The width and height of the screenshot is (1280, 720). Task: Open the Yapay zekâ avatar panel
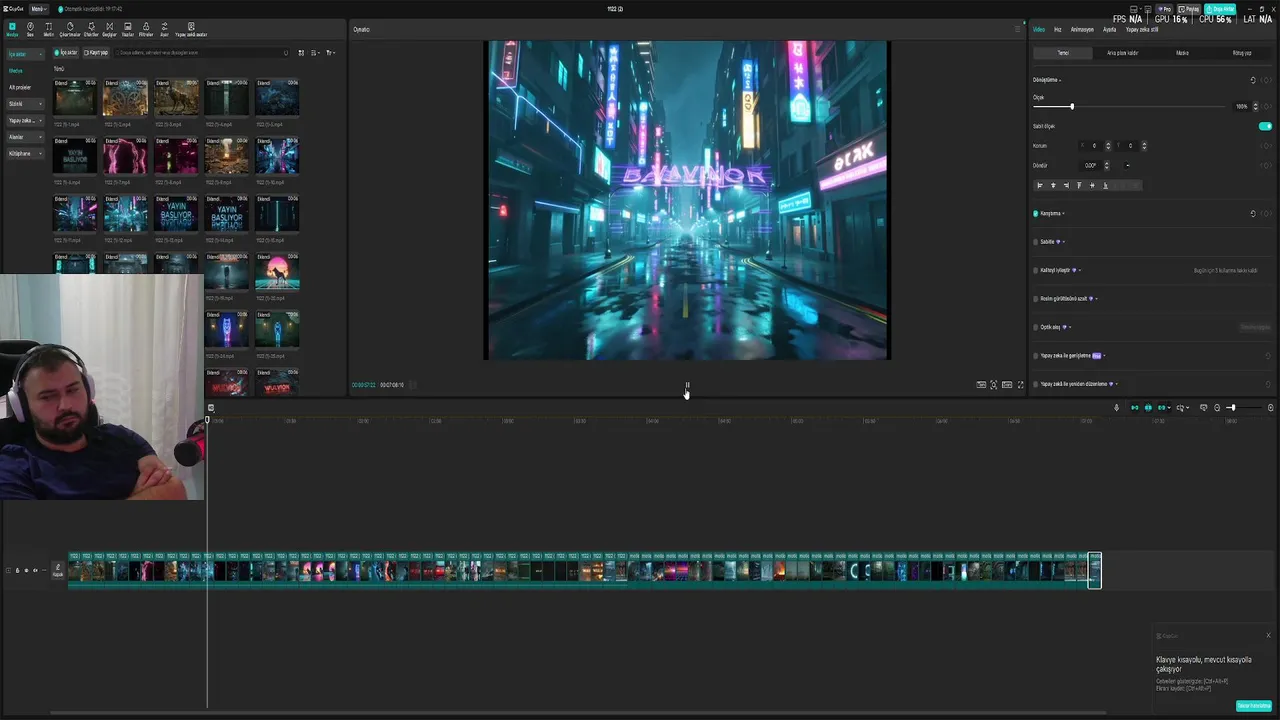[x=191, y=29]
